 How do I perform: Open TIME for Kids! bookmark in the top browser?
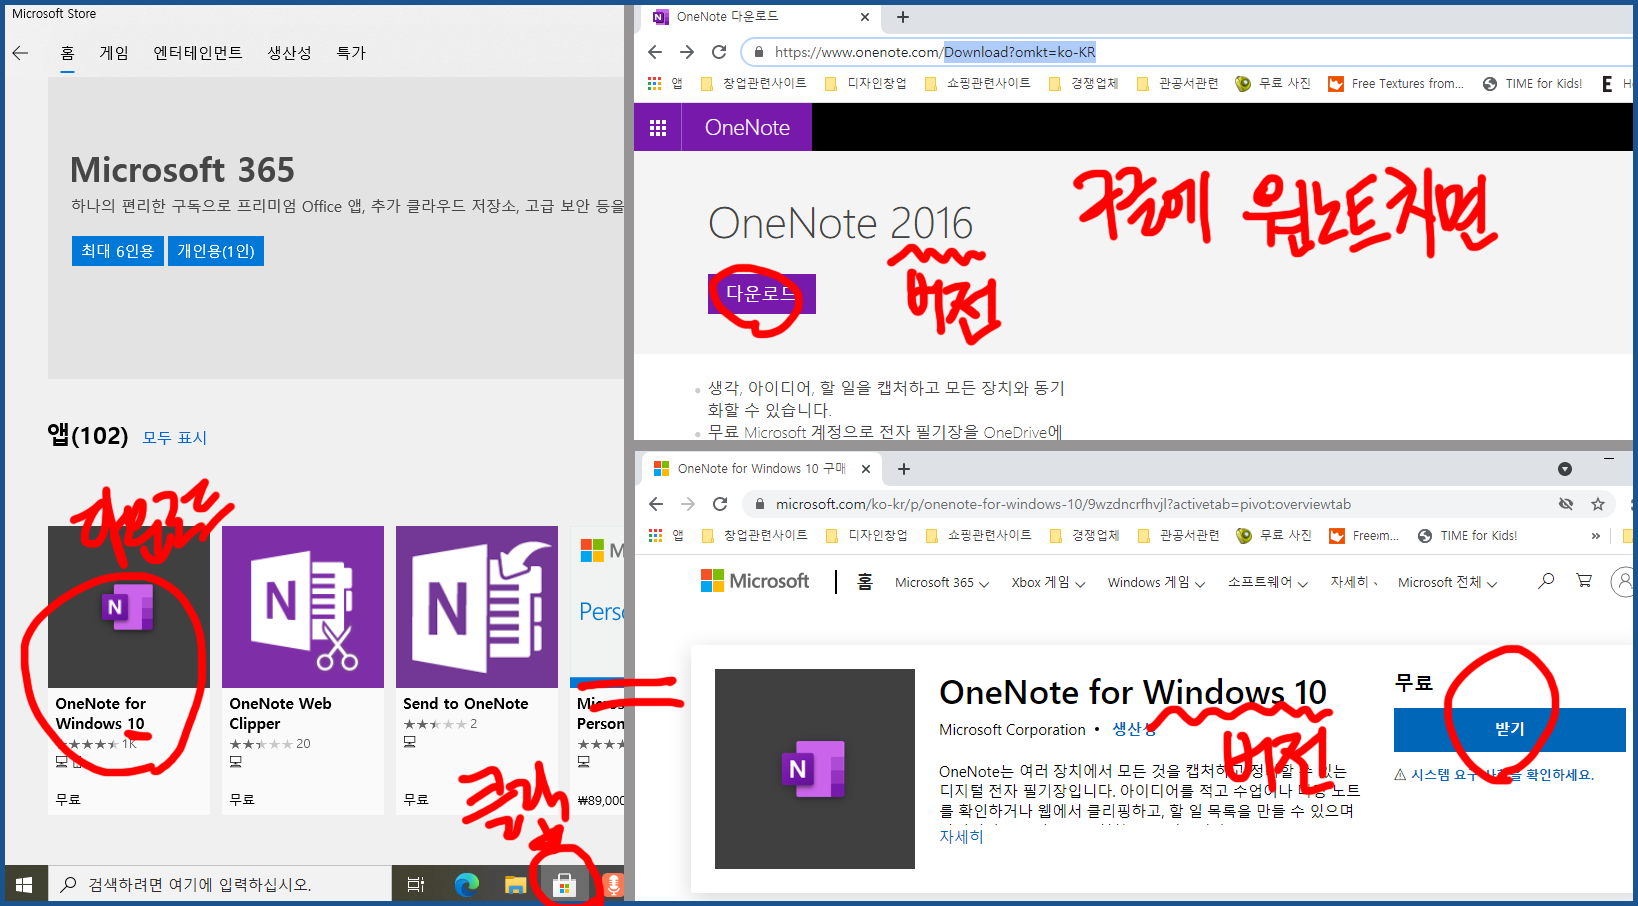(x=1533, y=84)
